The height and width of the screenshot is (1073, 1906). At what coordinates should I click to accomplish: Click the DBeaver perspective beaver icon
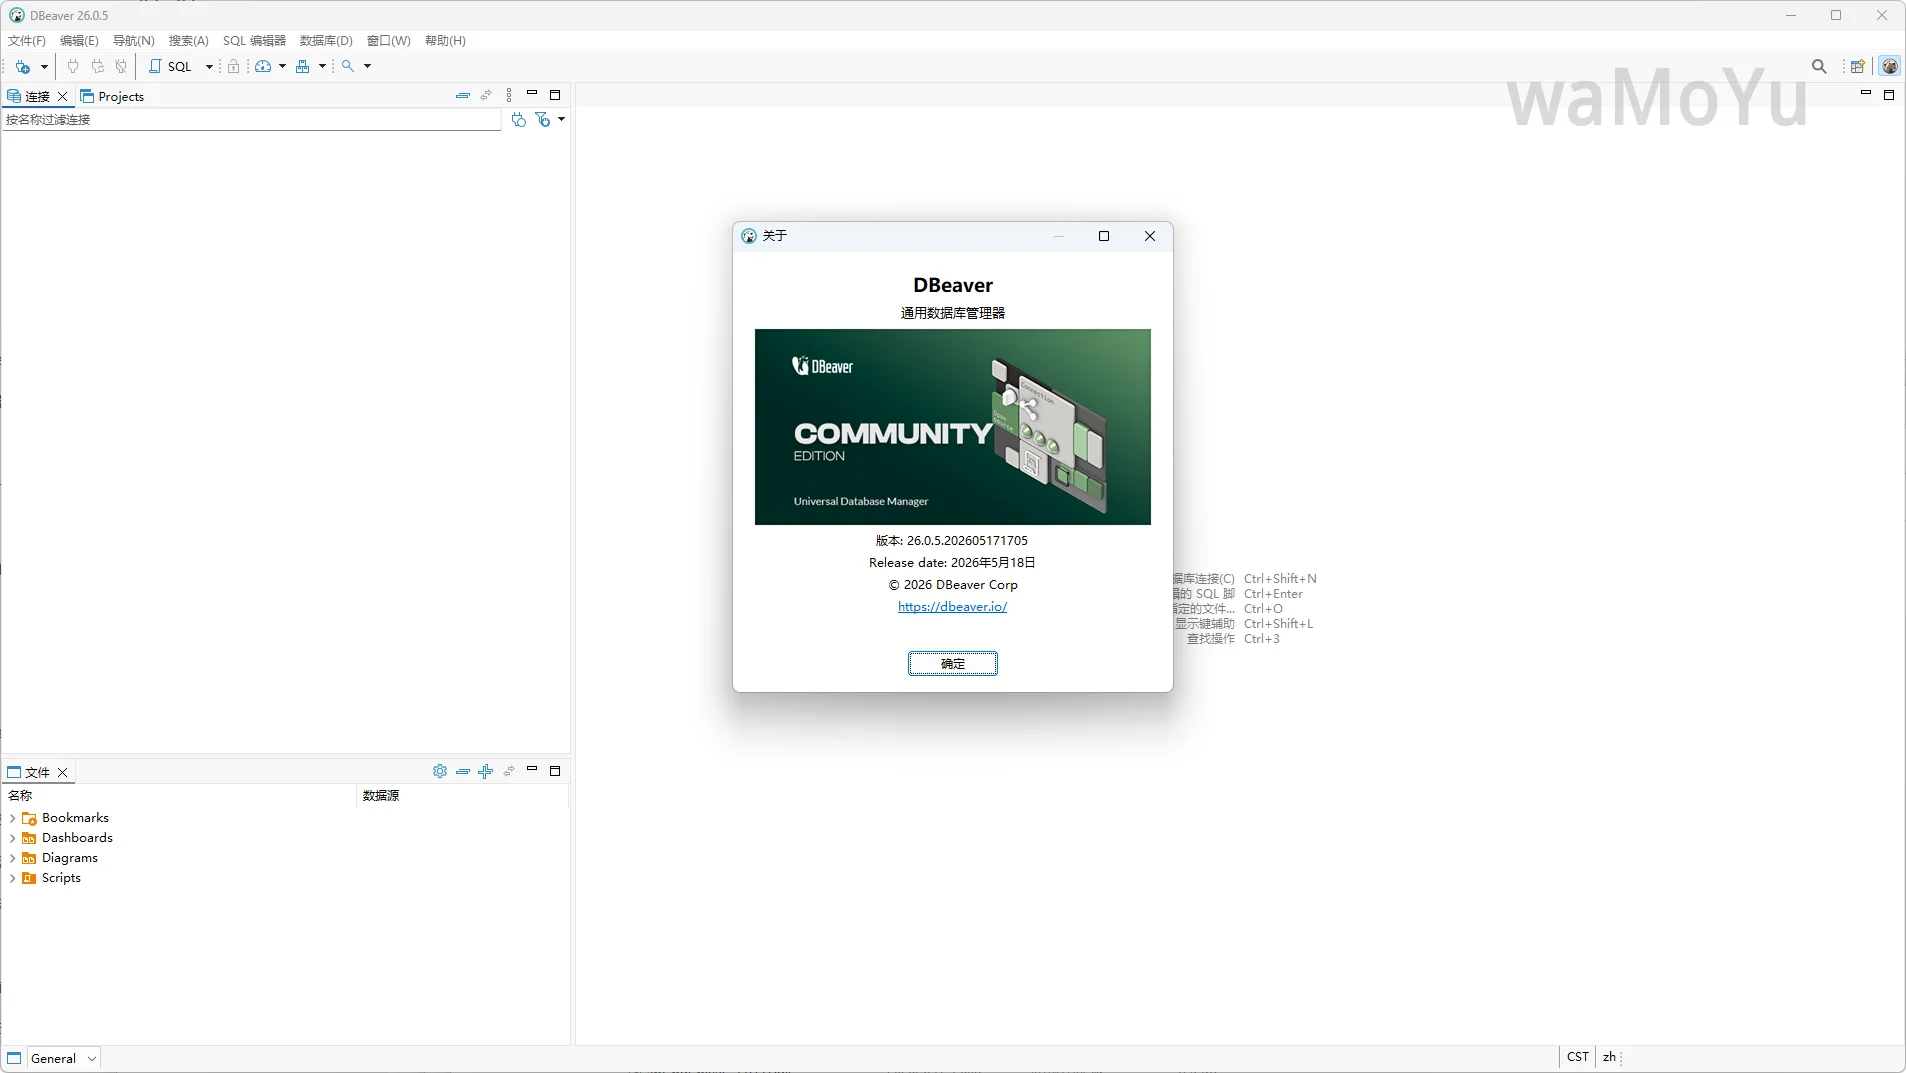(1890, 66)
